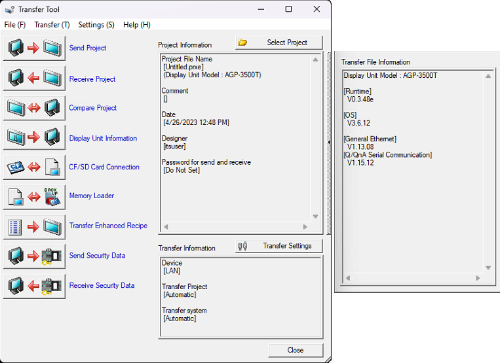This screenshot has height=363, width=500.
Task: Open the File (F) menu
Action: pyautogui.click(x=15, y=25)
